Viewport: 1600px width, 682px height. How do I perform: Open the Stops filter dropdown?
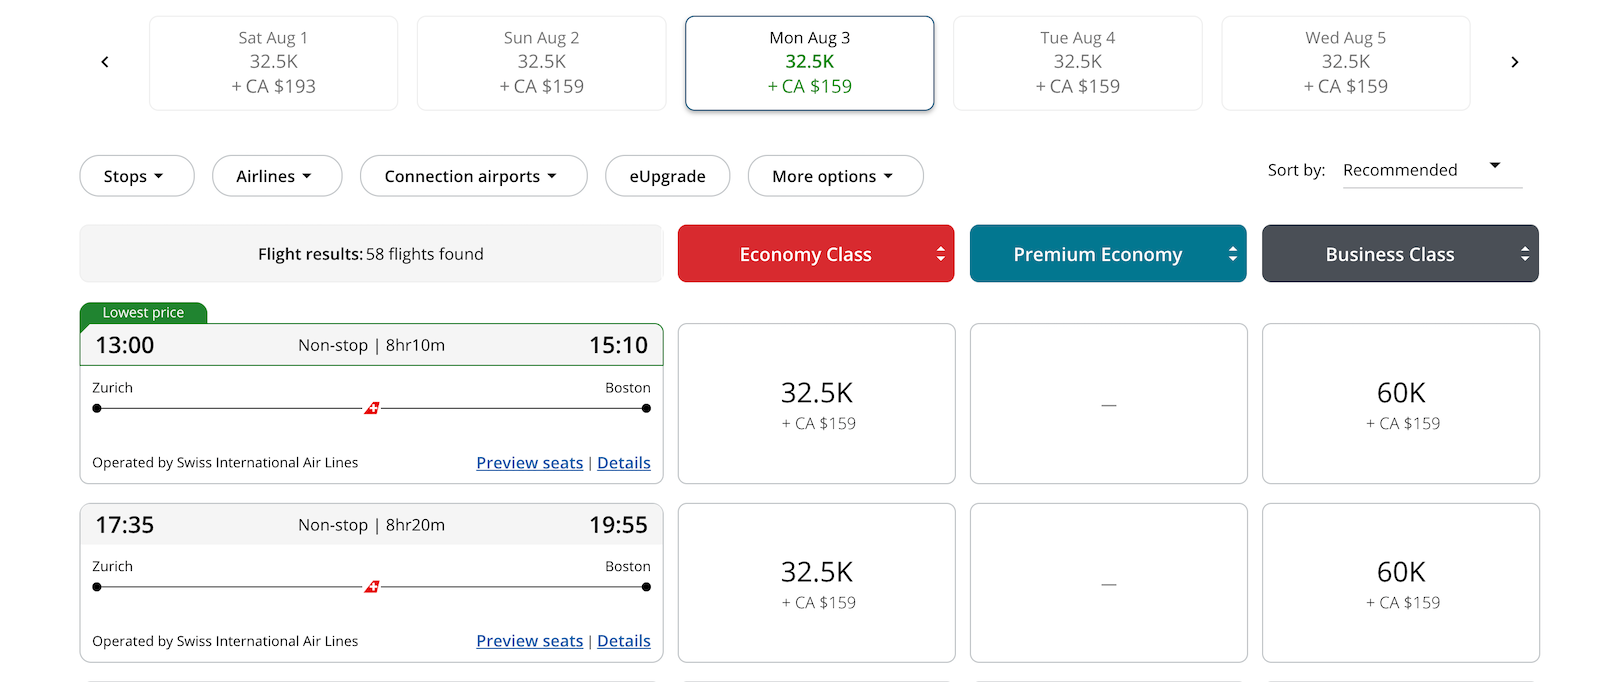[137, 176]
